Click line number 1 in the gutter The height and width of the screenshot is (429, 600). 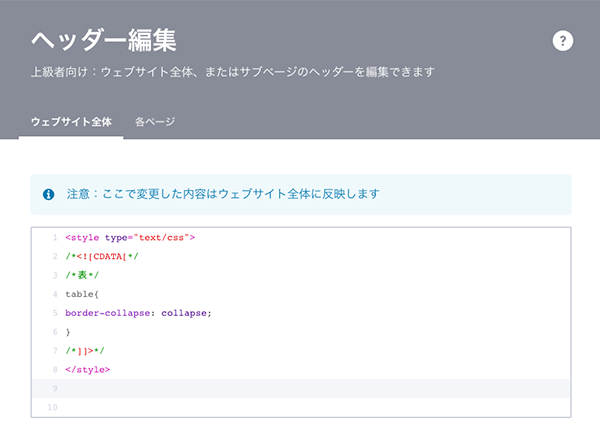tap(55, 238)
